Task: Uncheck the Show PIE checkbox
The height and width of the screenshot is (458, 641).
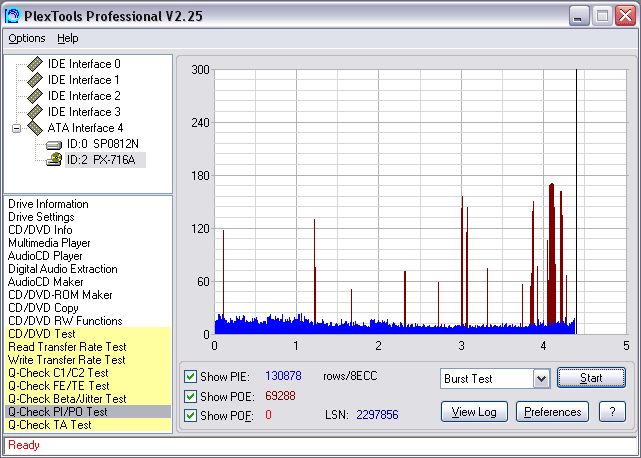Action: 190,376
